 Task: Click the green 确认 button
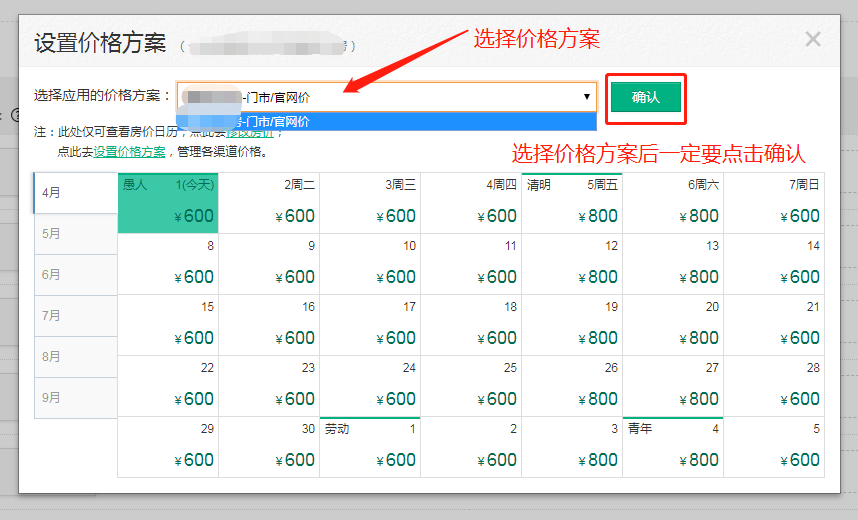tap(645, 97)
